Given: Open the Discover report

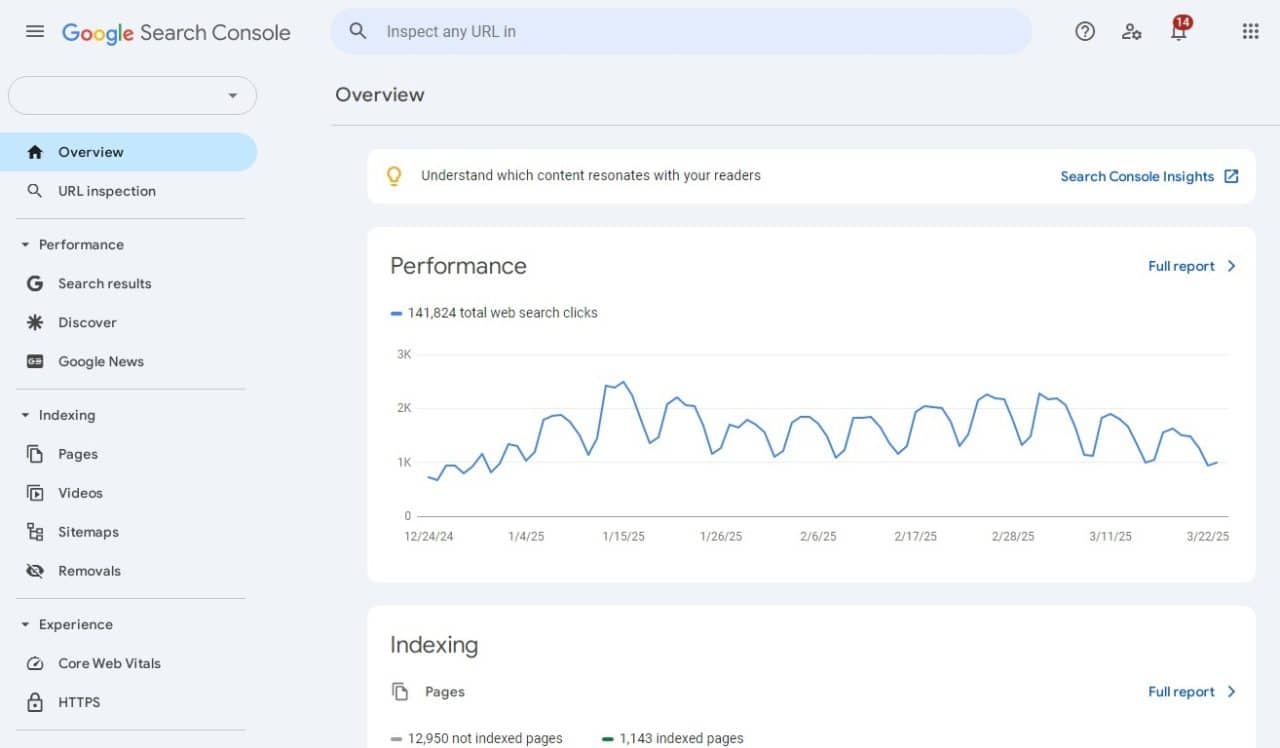Looking at the screenshot, I should pyautogui.click(x=88, y=322).
